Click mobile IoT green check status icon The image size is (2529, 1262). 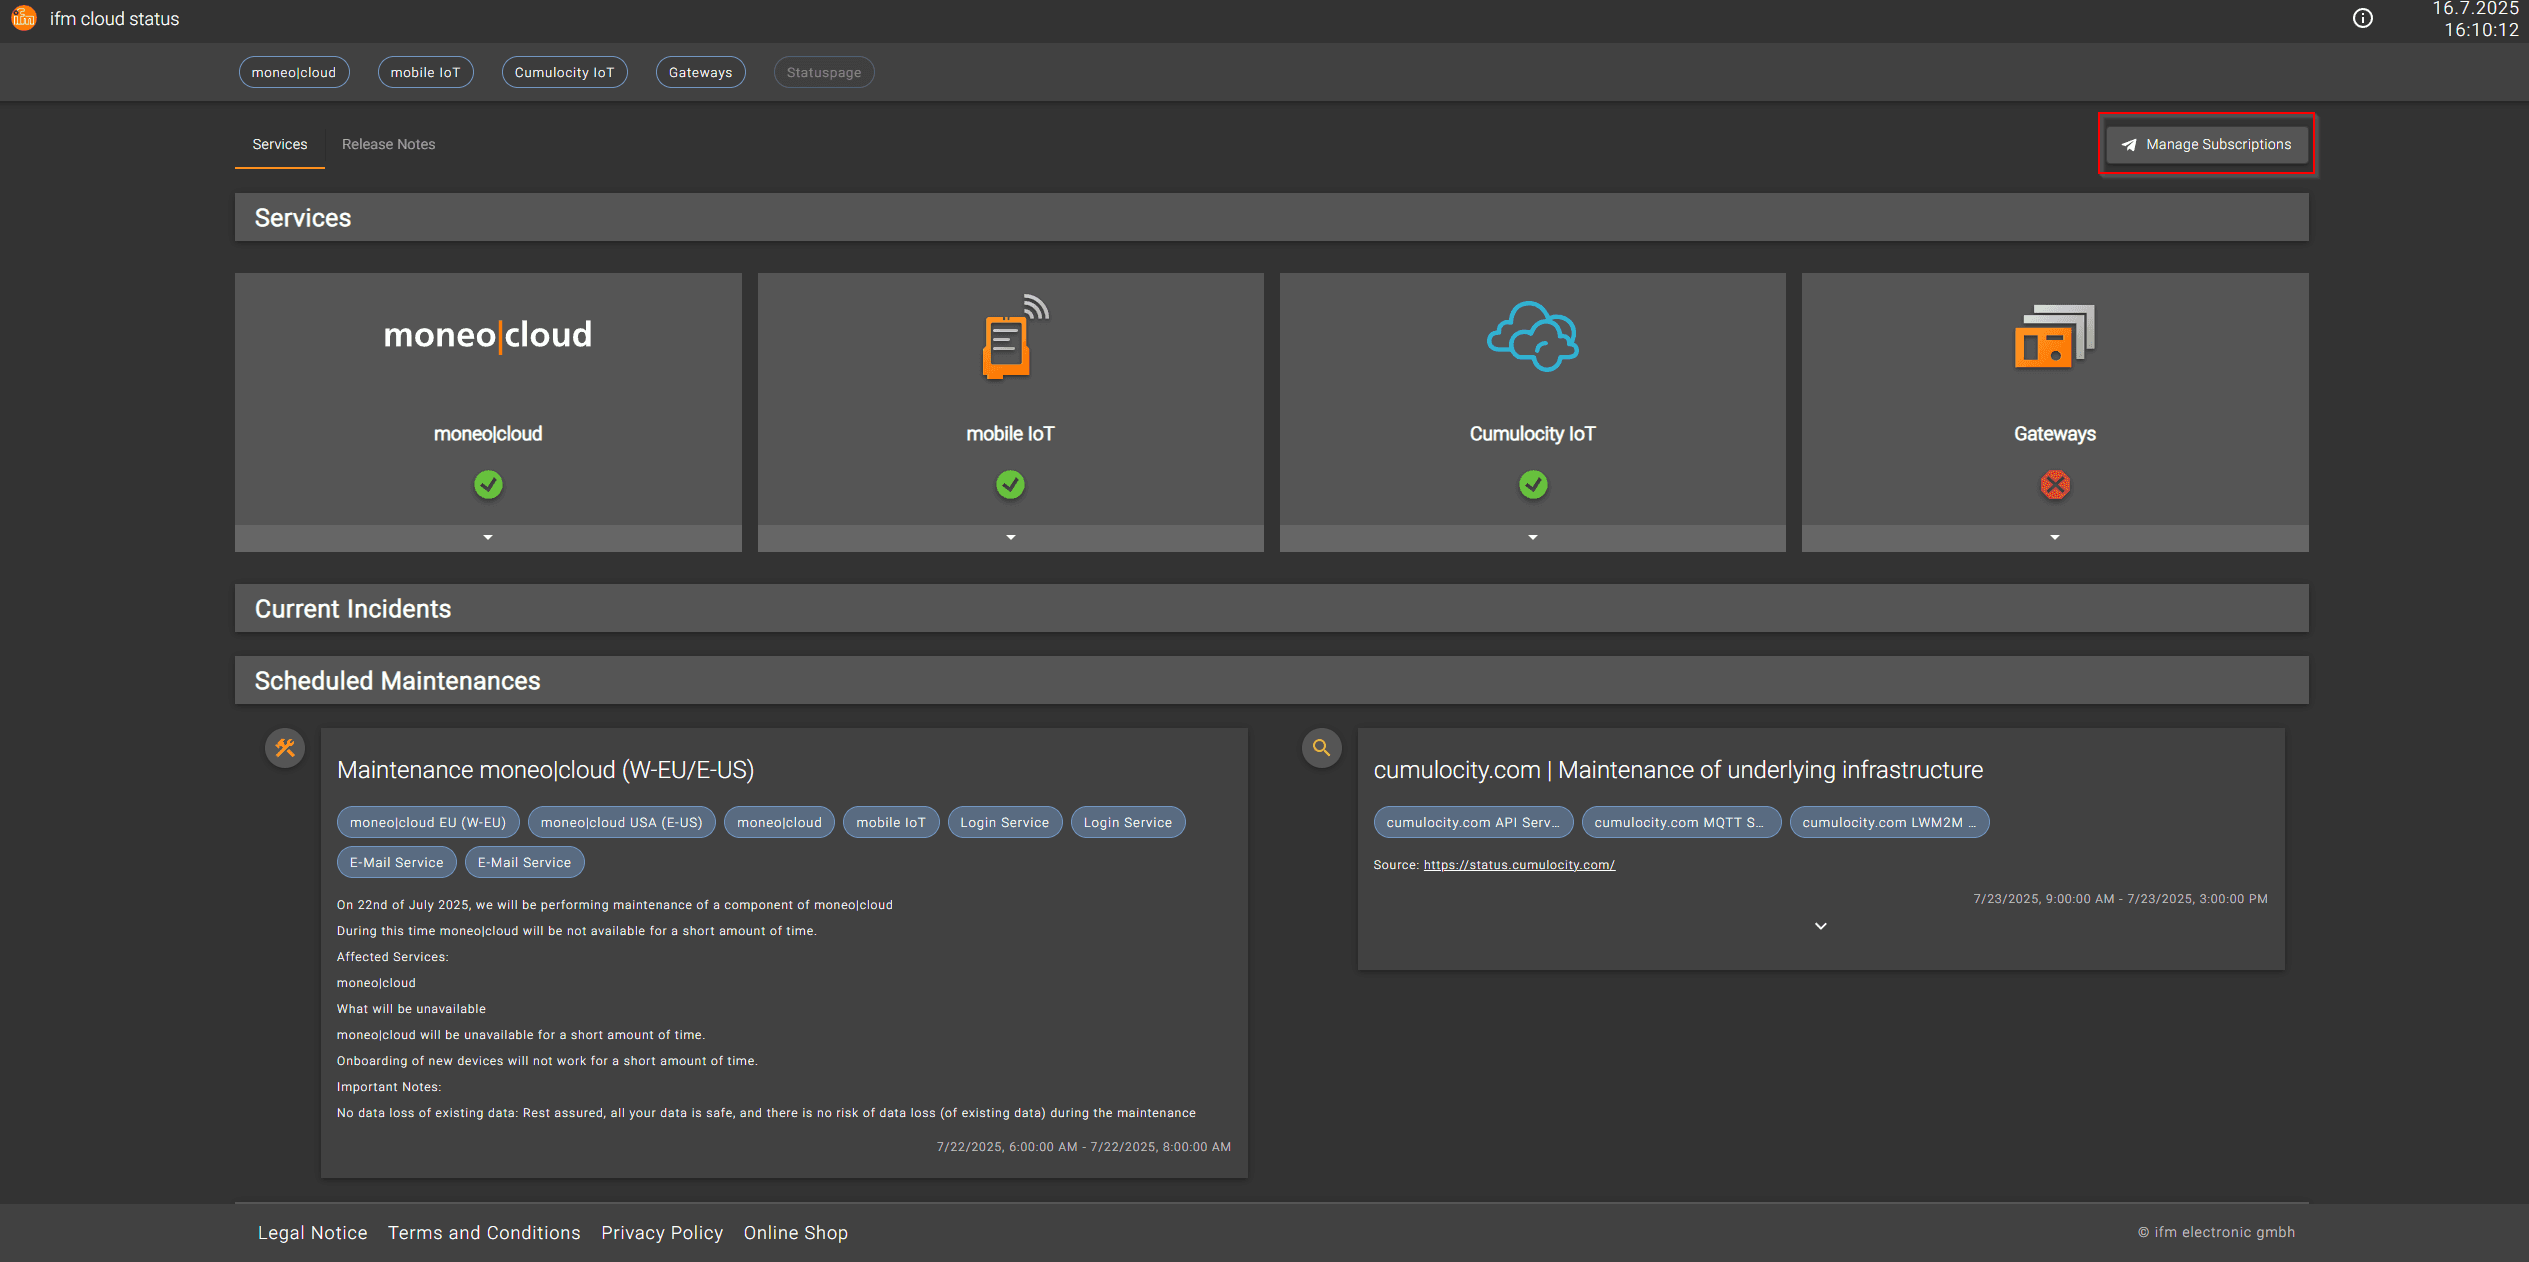click(1010, 485)
